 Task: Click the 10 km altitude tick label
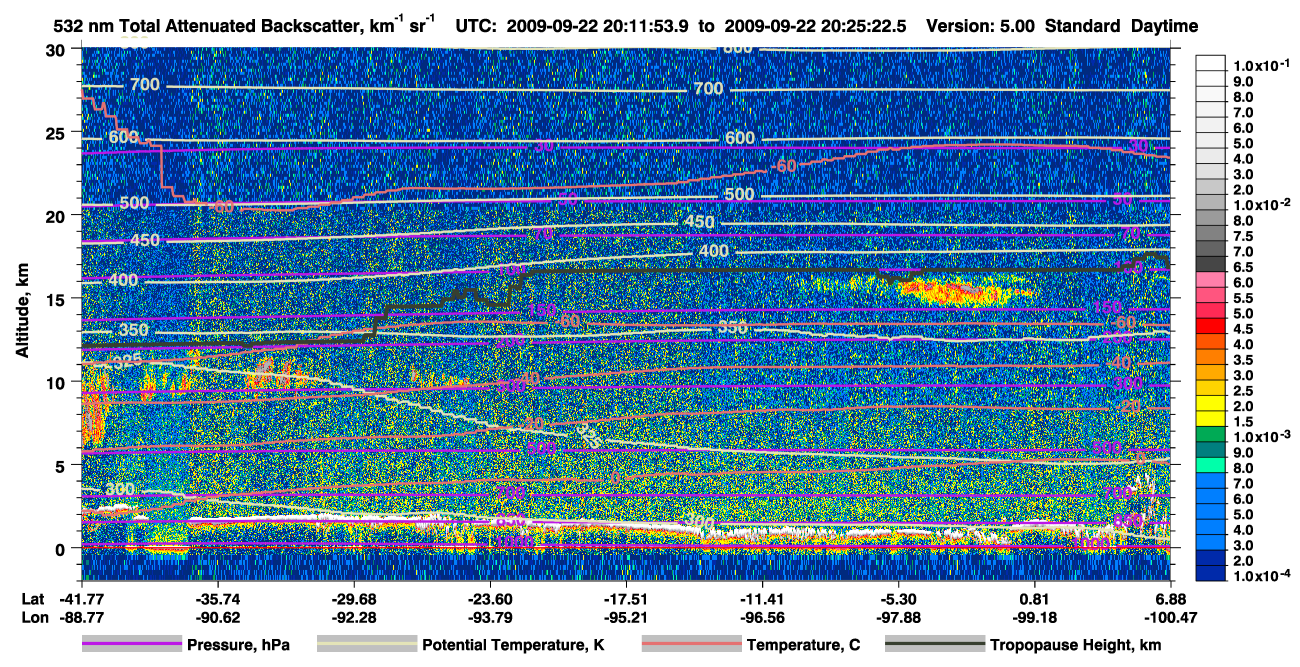(x=54, y=382)
